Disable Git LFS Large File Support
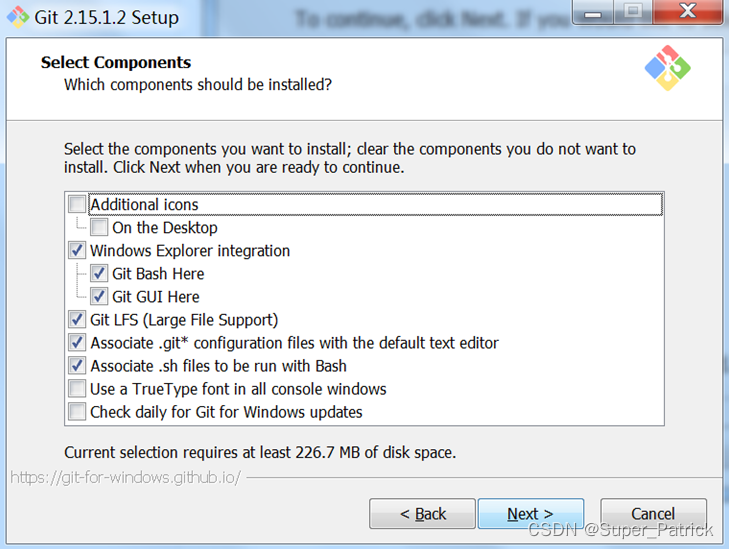Viewport: 729px width, 549px height. (x=77, y=319)
